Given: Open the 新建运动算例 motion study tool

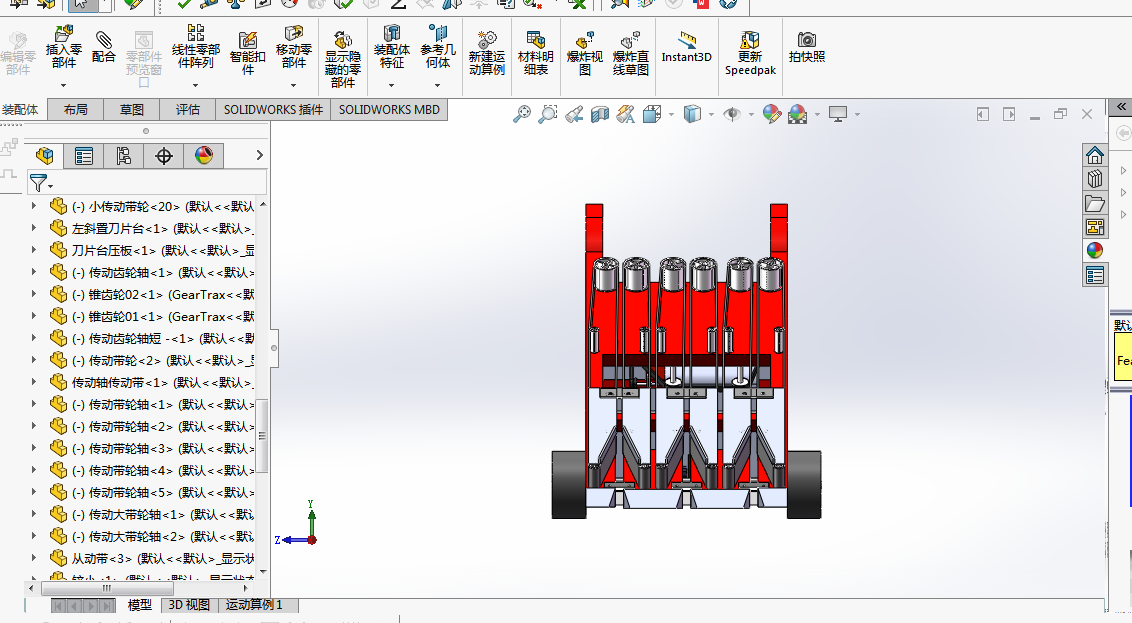Looking at the screenshot, I should click(x=487, y=53).
